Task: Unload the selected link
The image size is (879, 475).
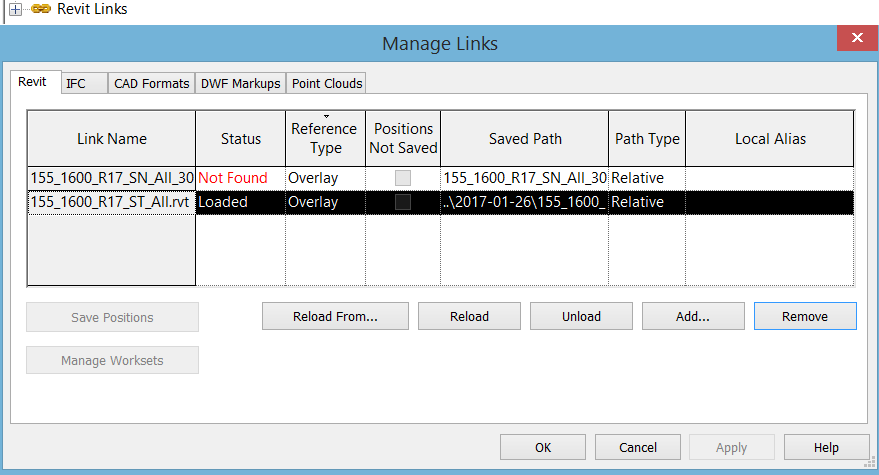Action: [x=581, y=316]
